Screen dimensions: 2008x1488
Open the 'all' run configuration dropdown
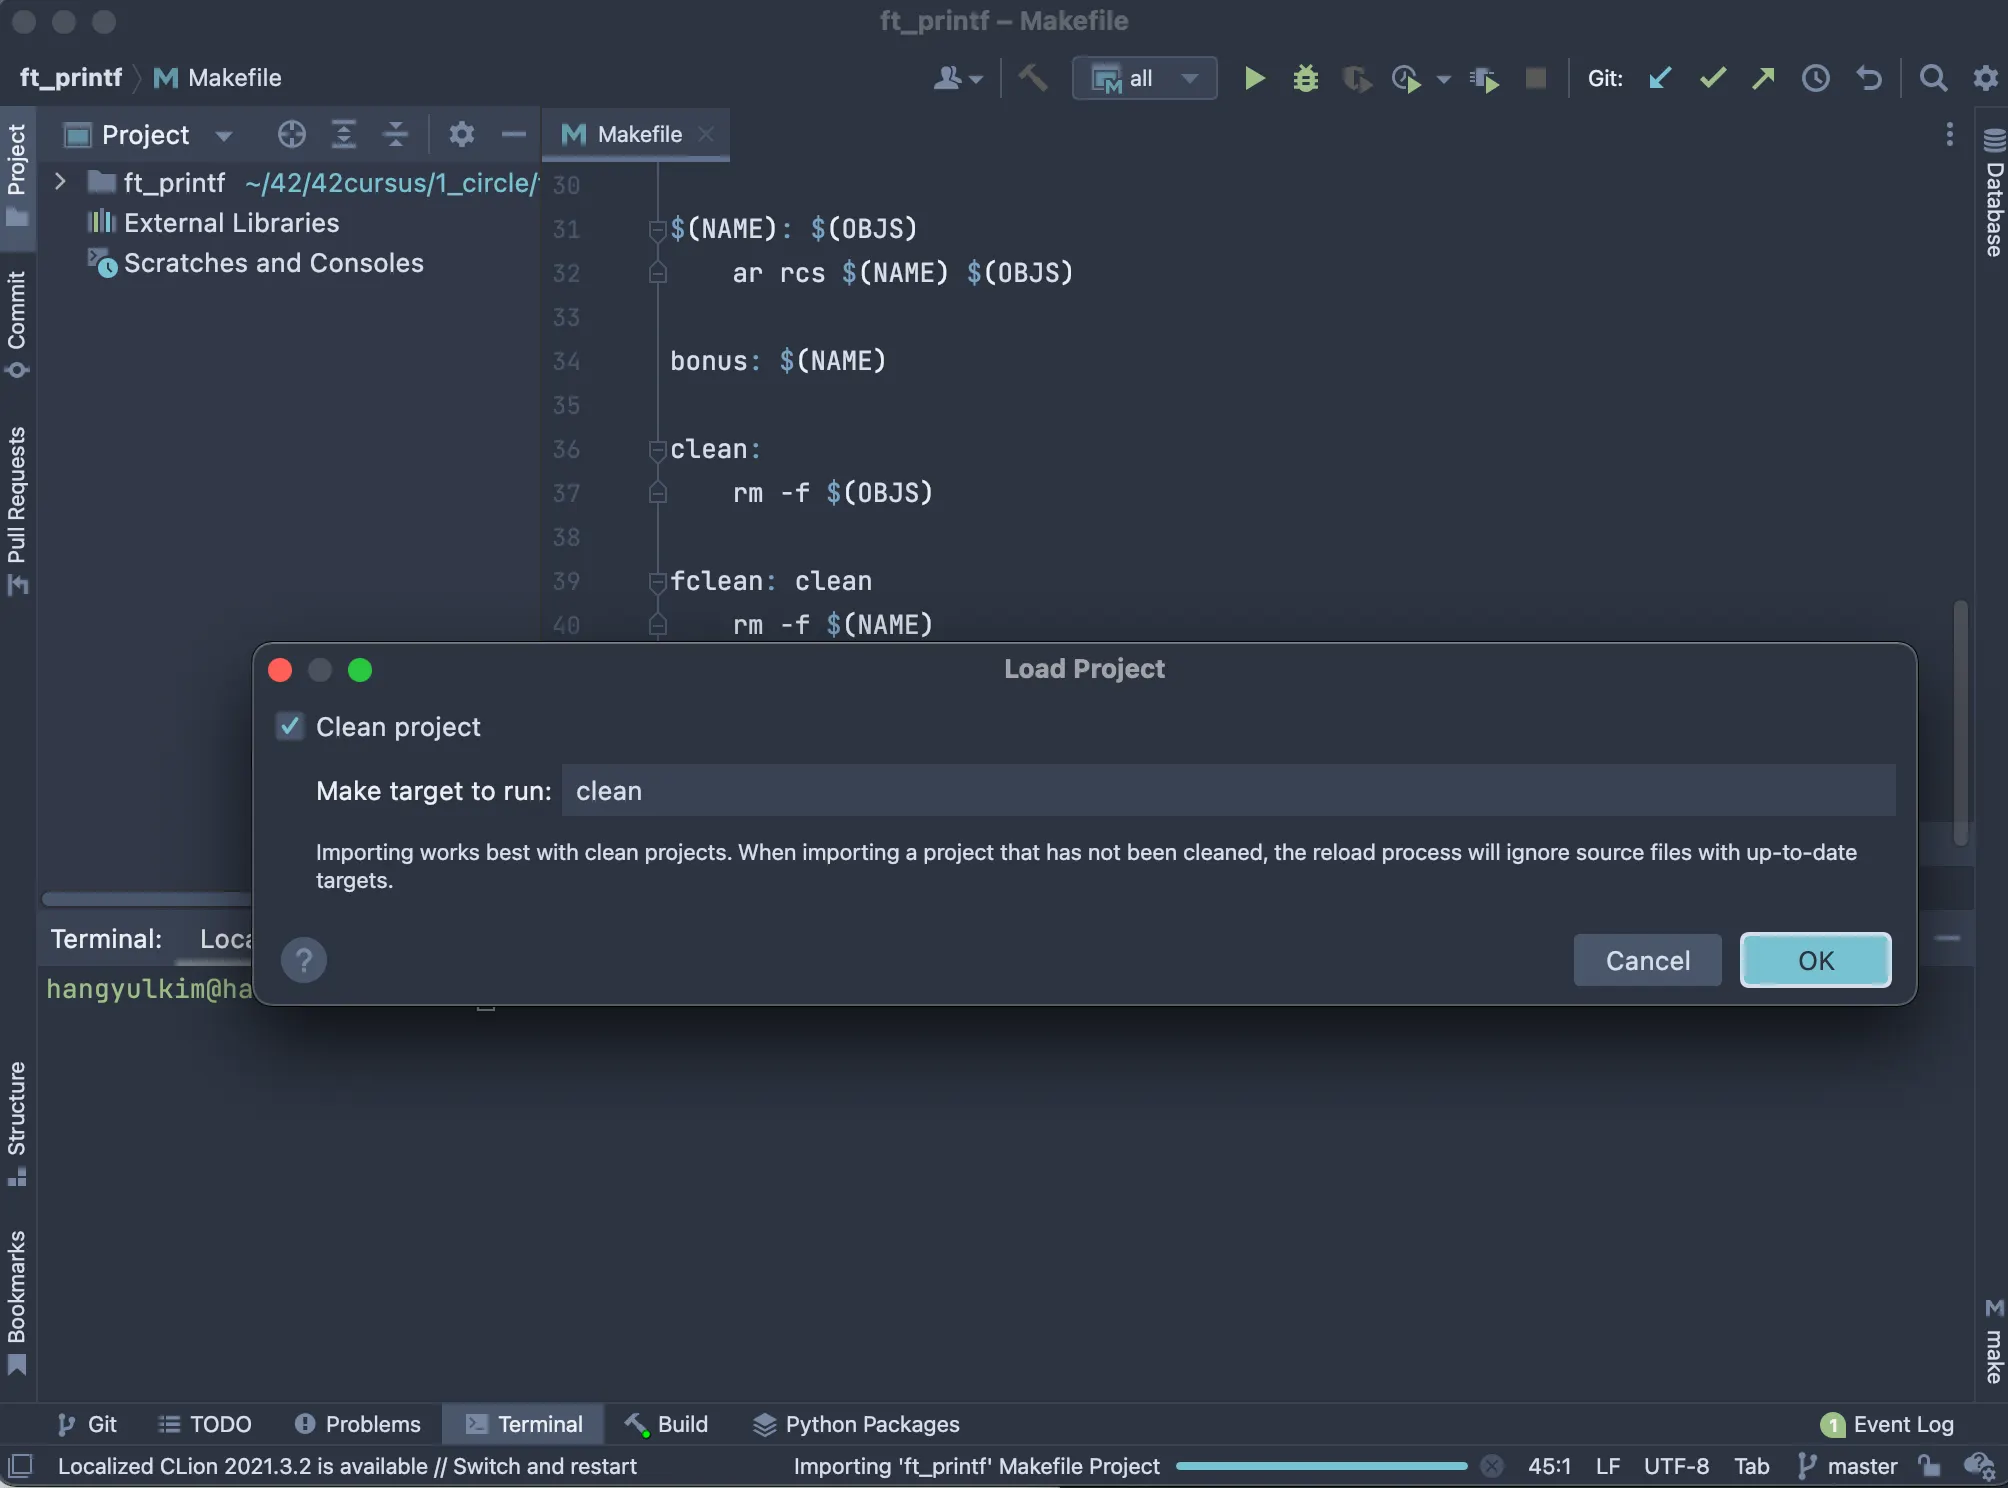[1145, 78]
